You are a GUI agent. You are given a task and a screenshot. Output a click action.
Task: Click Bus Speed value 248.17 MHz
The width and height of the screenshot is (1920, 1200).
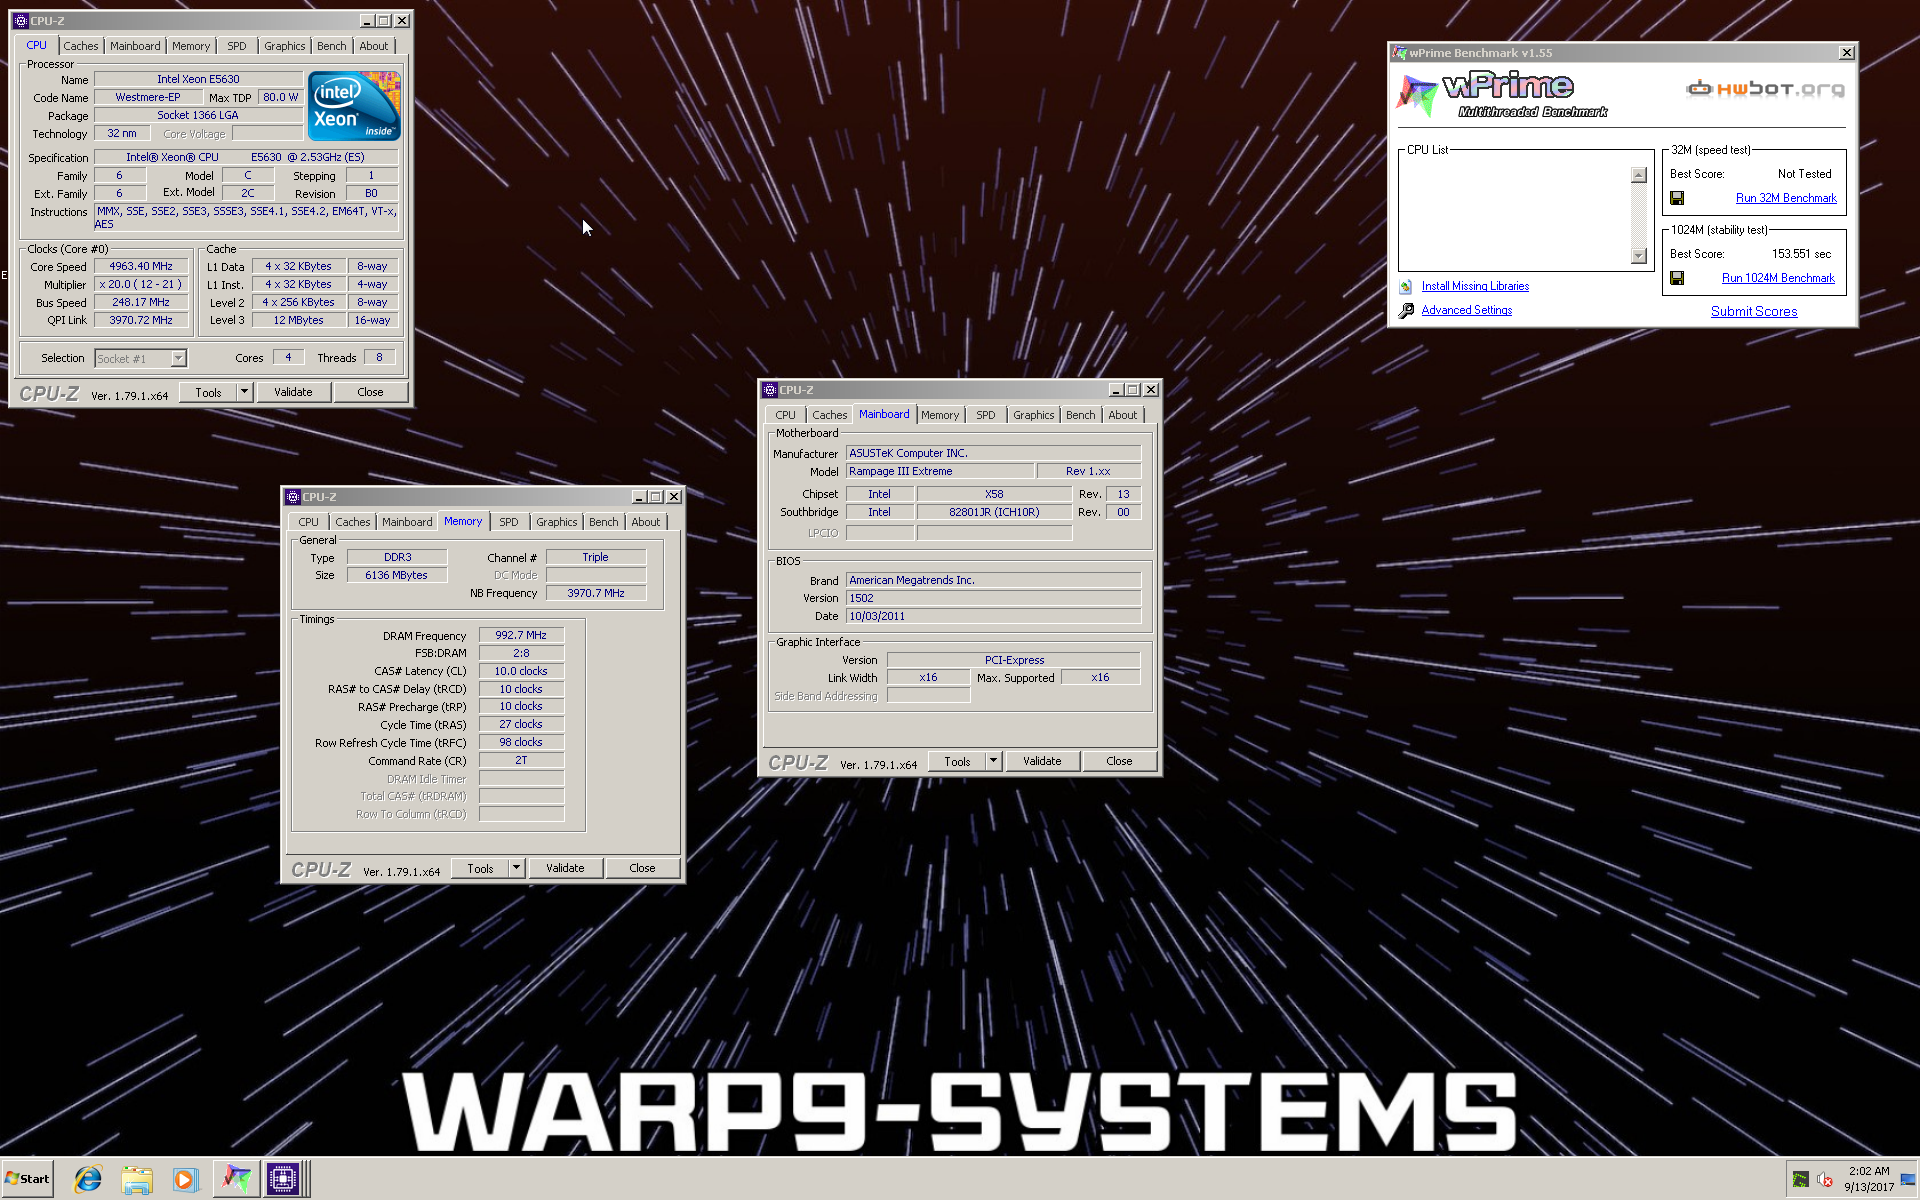(x=141, y=302)
